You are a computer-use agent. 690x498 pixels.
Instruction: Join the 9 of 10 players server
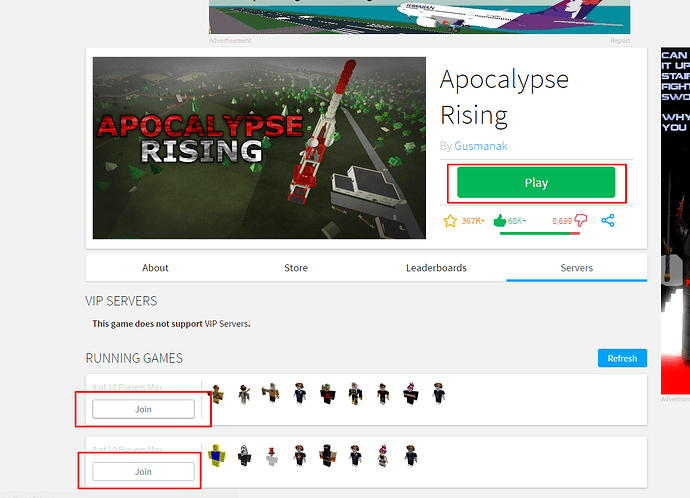[x=143, y=409]
